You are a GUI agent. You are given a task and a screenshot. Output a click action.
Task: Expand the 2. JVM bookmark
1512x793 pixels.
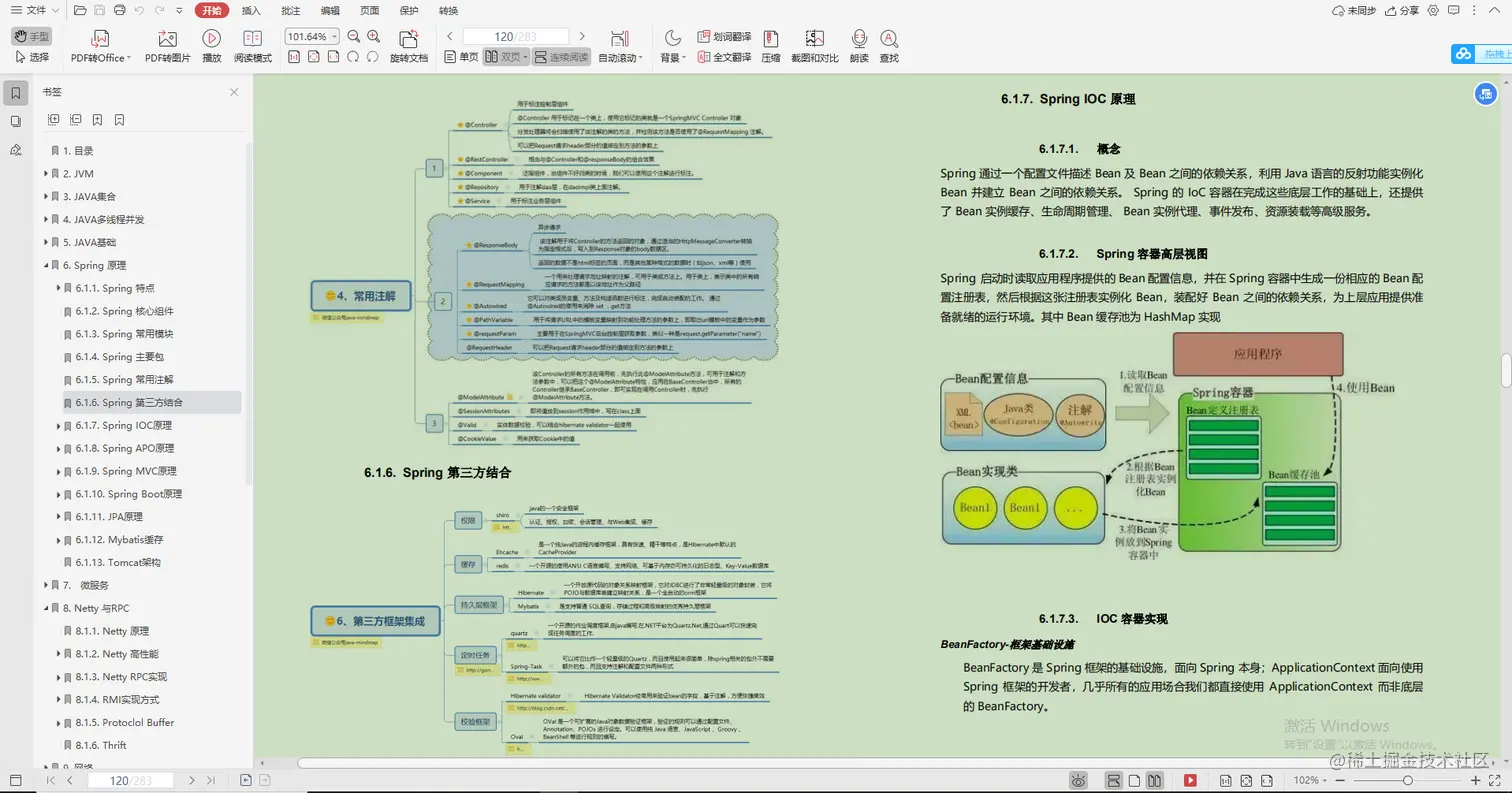click(x=46, y=174)
